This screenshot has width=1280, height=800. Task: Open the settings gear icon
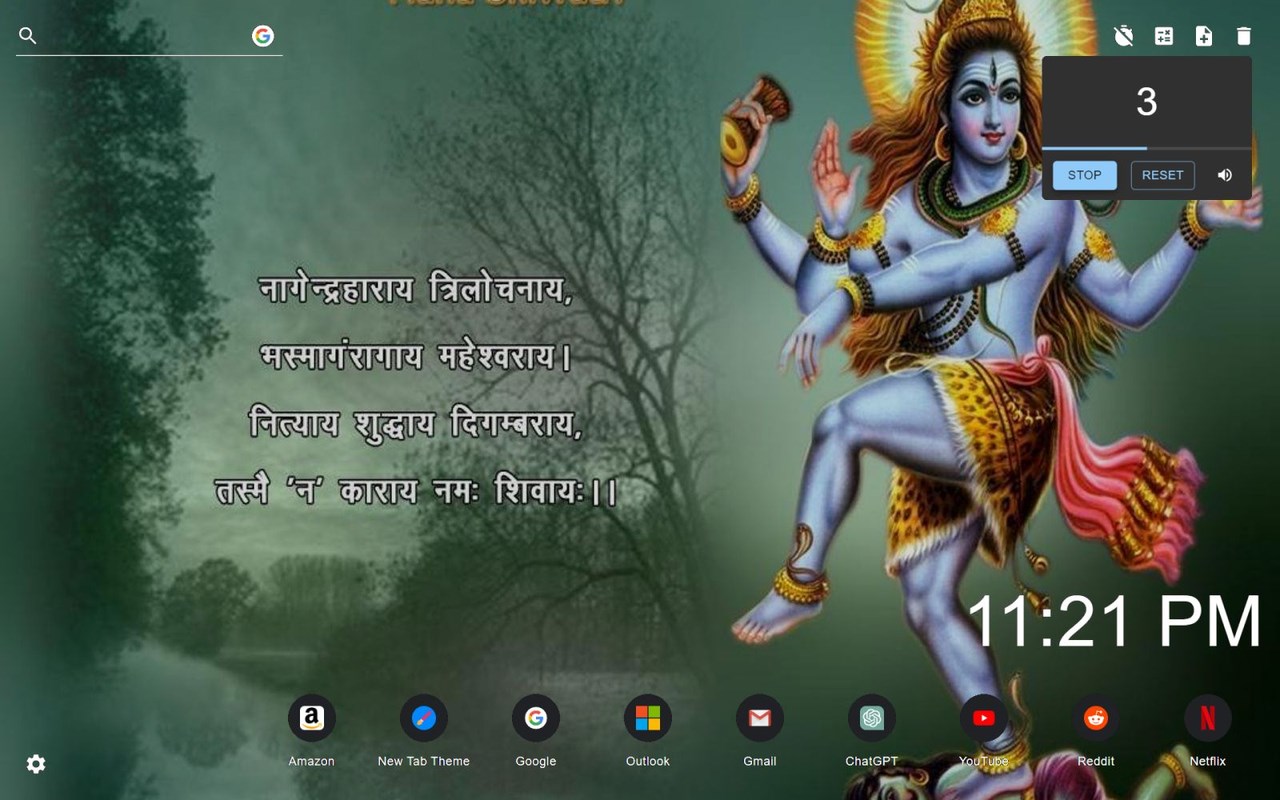pyautogui.click(x=36, y=764)
